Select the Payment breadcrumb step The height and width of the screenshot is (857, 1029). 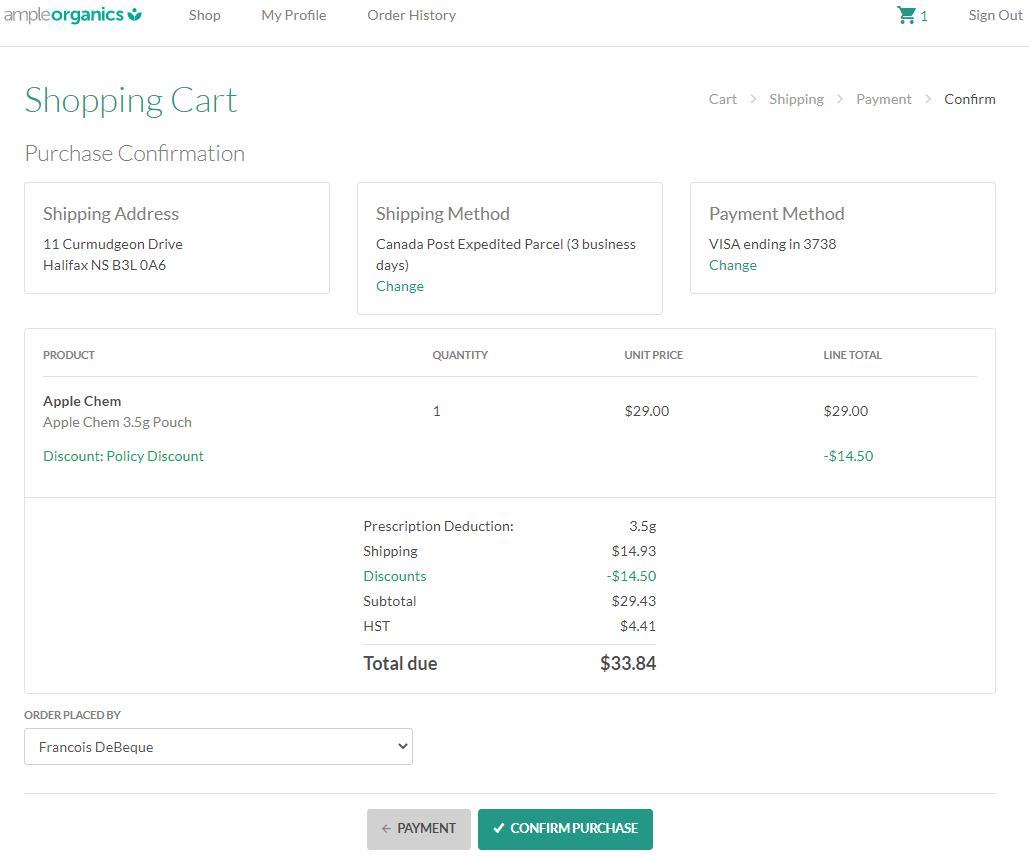883,99
